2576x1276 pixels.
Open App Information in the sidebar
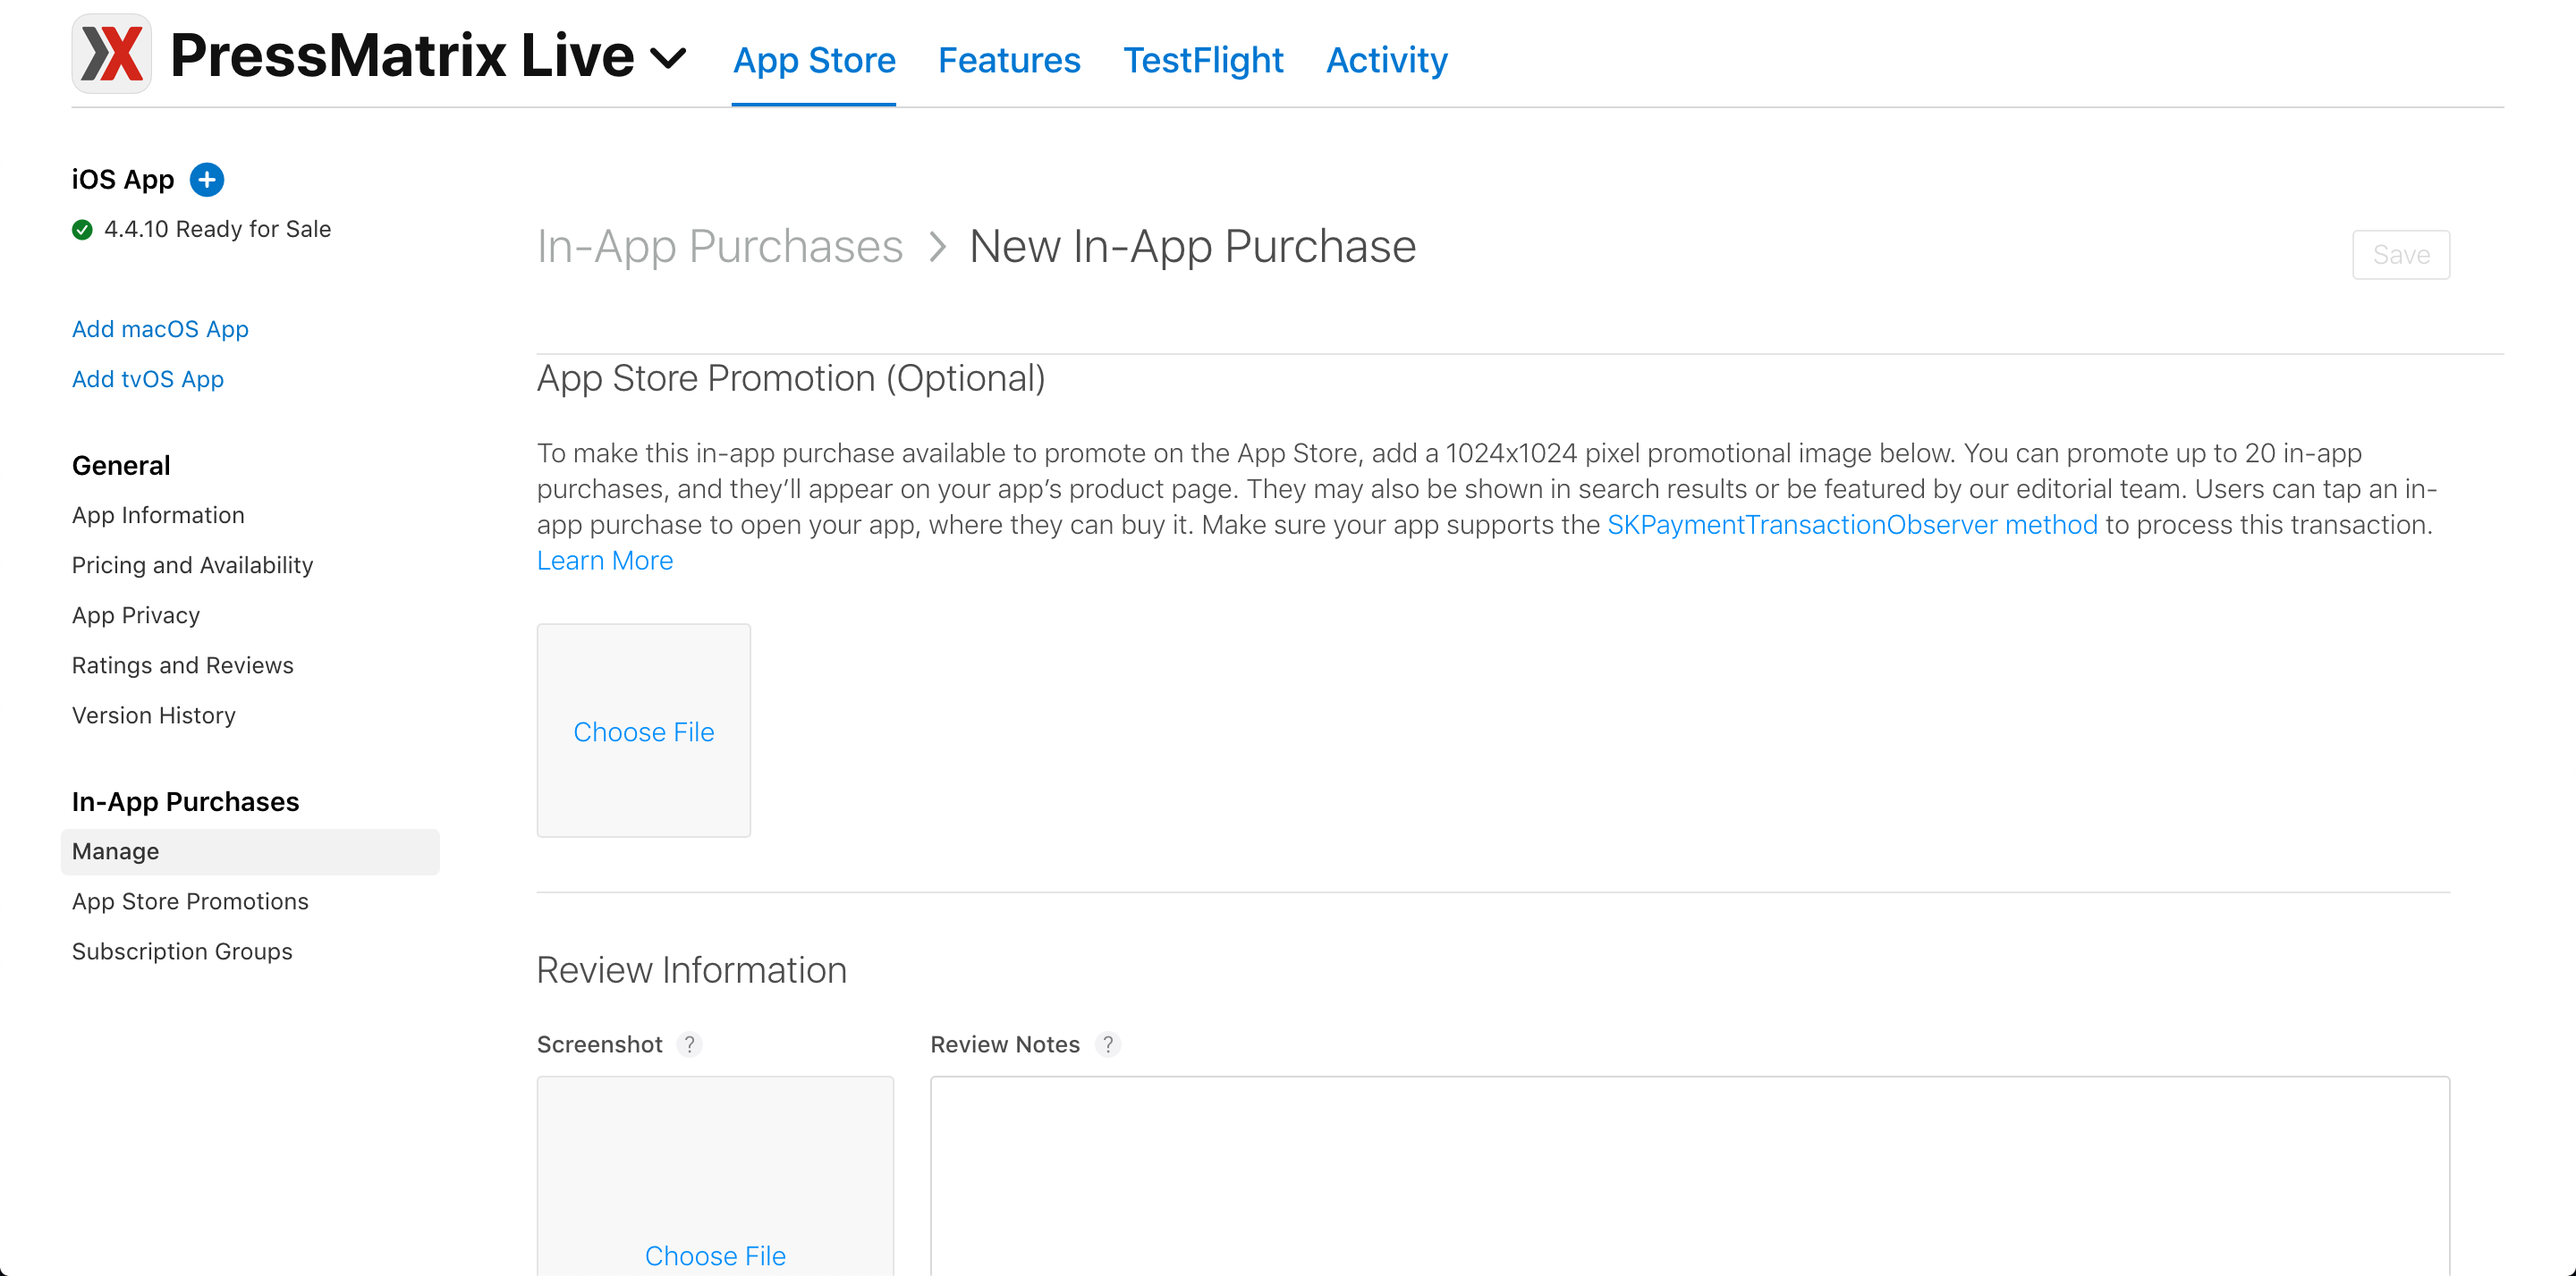tap(158, 515)
